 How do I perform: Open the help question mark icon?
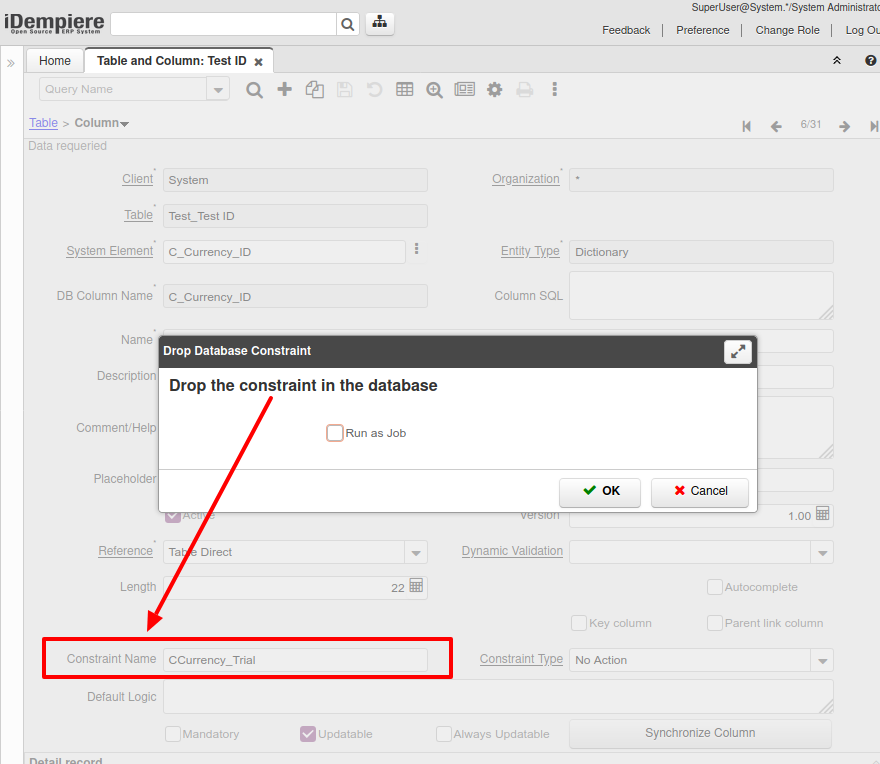(870, 61)
